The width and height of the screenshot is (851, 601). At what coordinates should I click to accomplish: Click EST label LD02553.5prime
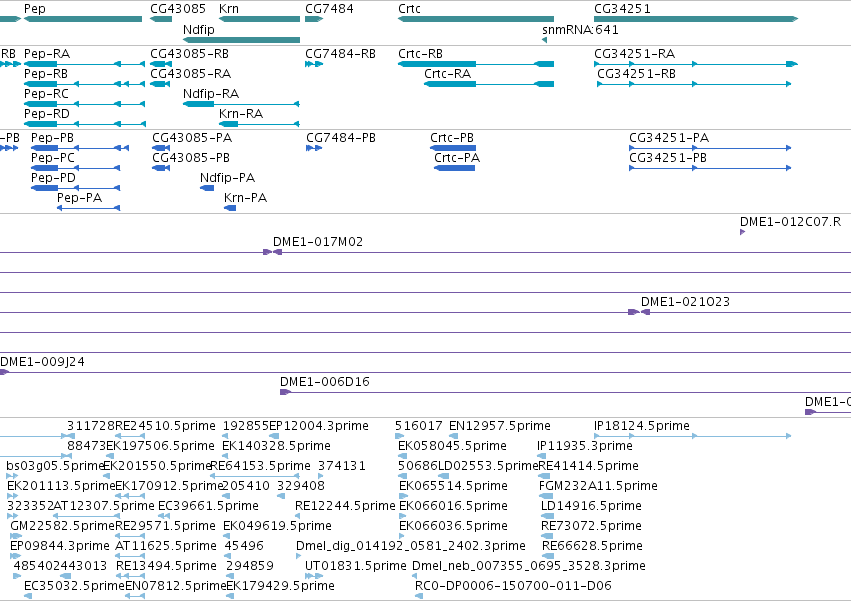click(x=488, y=466)
